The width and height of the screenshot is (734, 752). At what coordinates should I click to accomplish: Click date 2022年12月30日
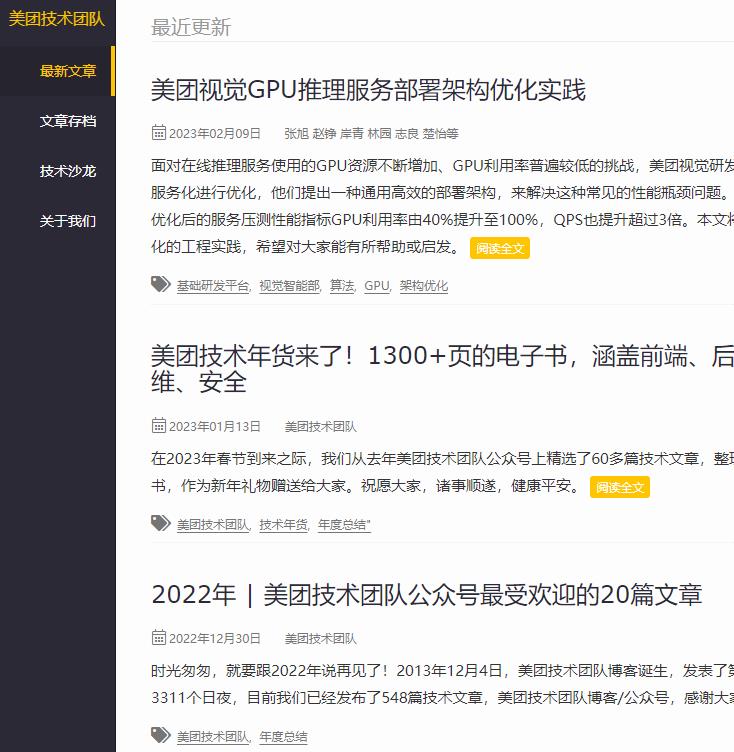[214, 639]
